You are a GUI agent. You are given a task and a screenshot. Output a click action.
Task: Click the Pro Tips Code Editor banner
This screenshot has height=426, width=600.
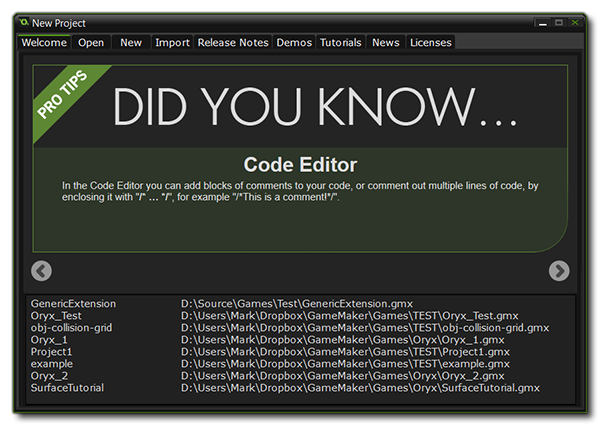[300, 158]
